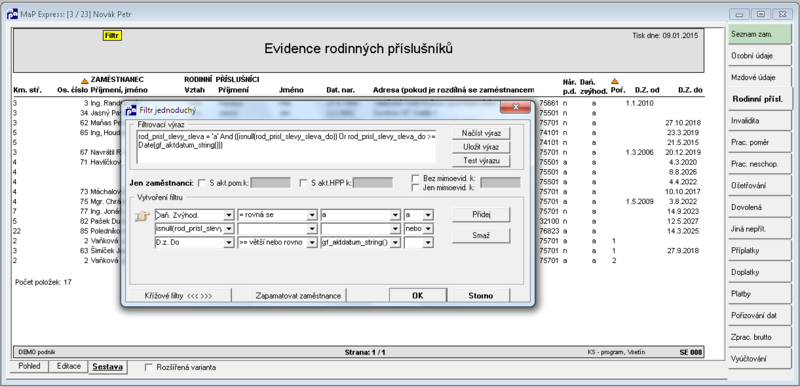This screenshot has height=387, width=800.
Task: Click the 'Strana: 1 / 1' status text
Action: 365,352
